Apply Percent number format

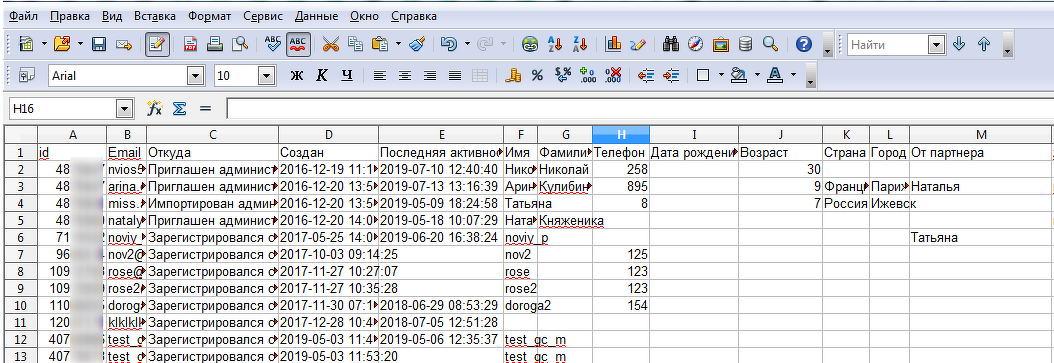[537, 75]
